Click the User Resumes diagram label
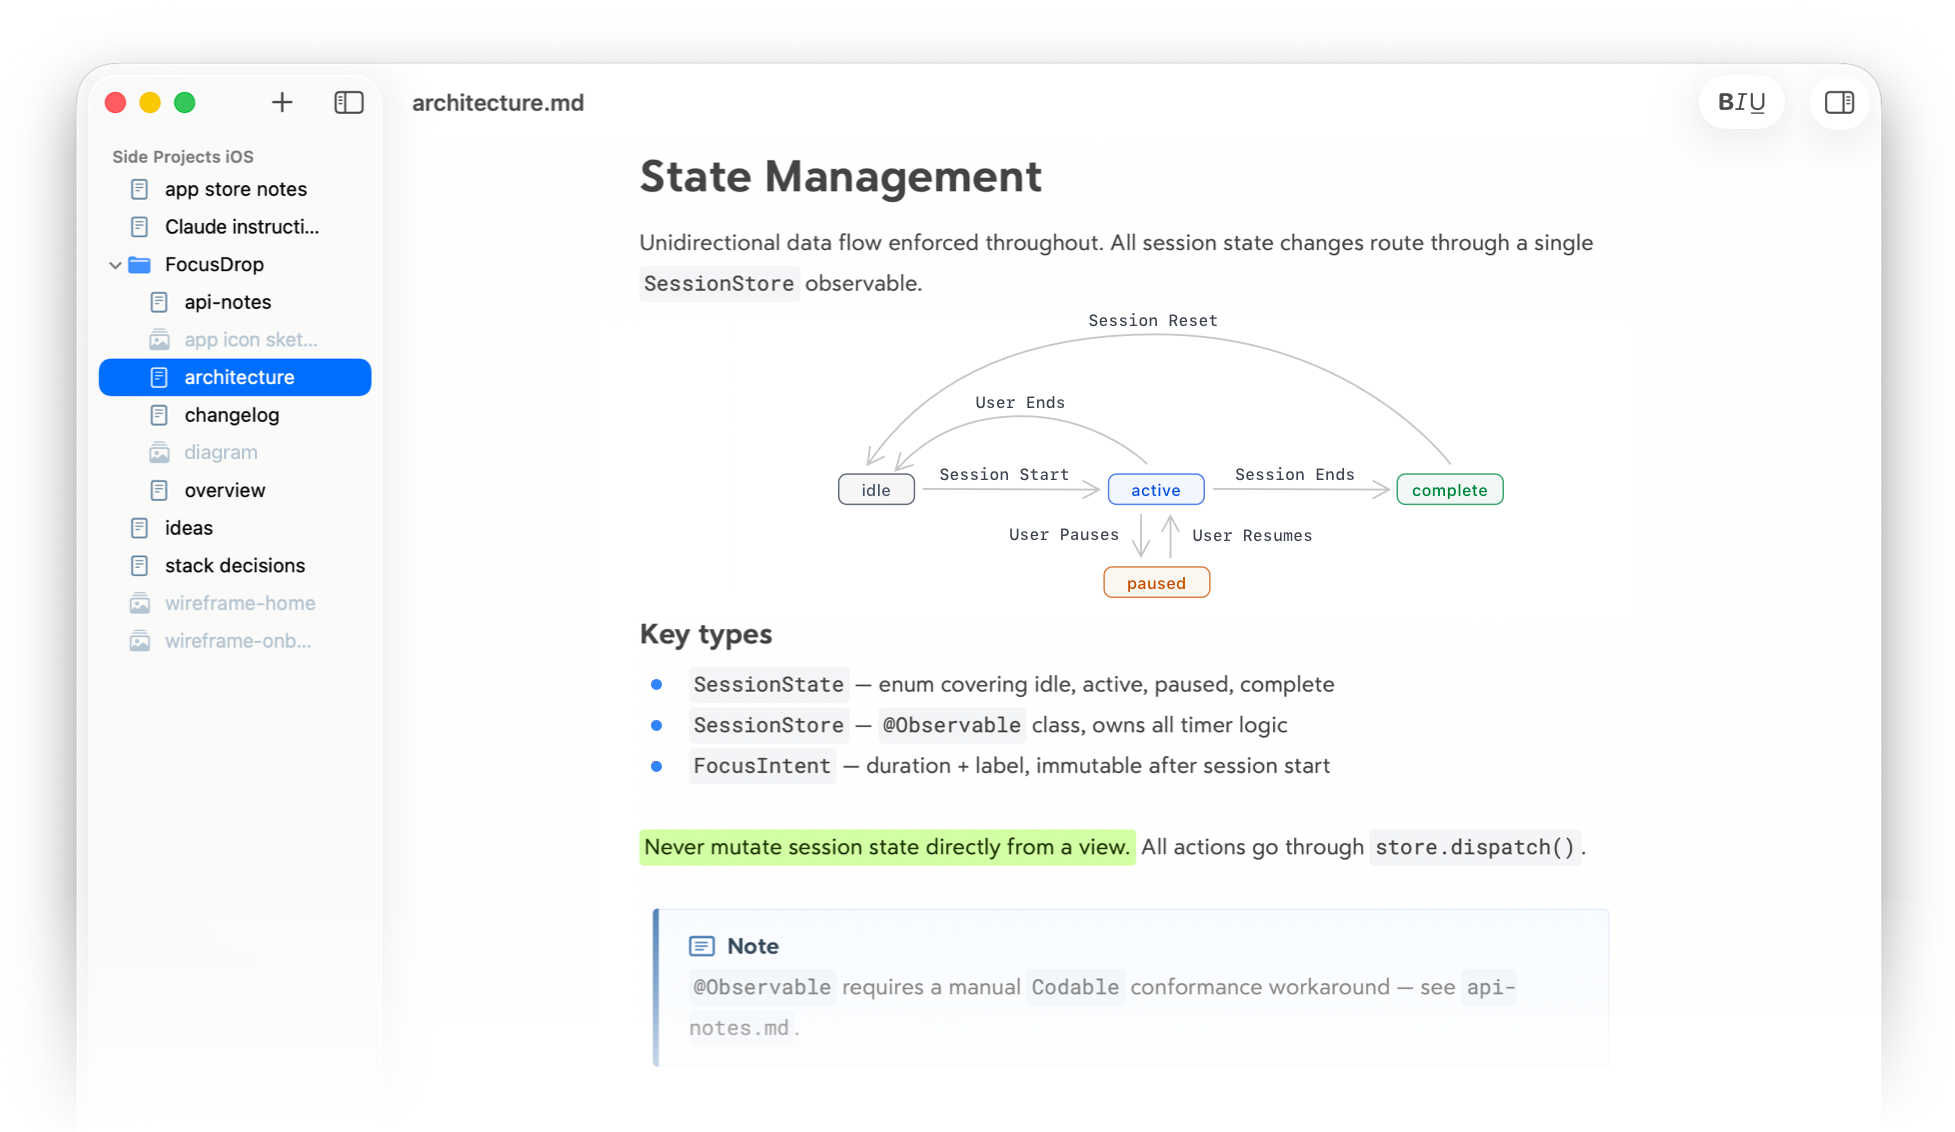1955x1132 pixels. [1252, 536]
